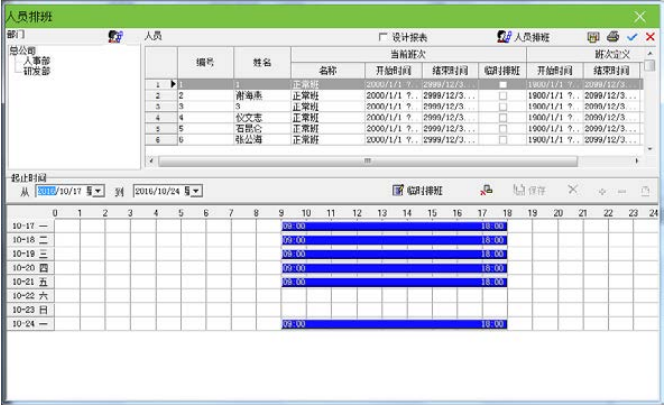Viewport: 664px width, 407px height.
Task: Click the printer icon
Action: click(613, 36)
